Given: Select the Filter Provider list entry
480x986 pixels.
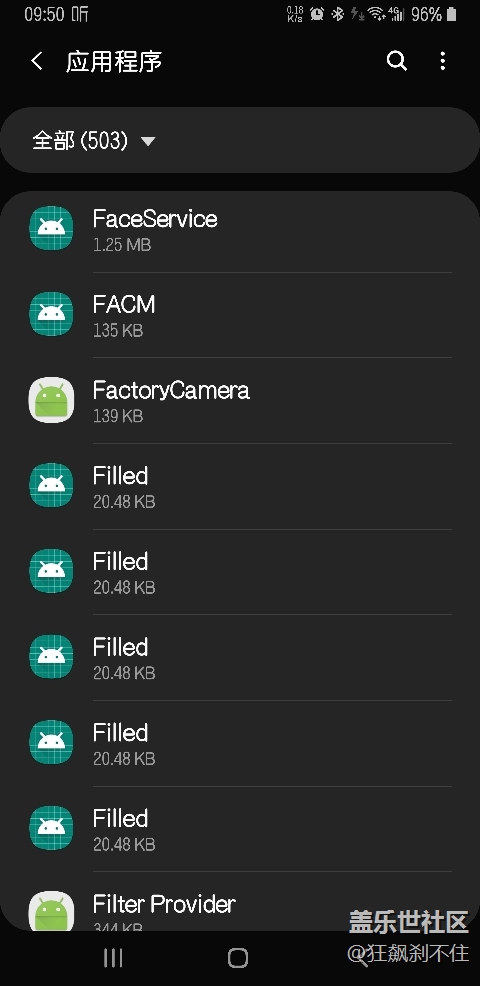Looking at the screenshot, I should (x=240, y=902).
